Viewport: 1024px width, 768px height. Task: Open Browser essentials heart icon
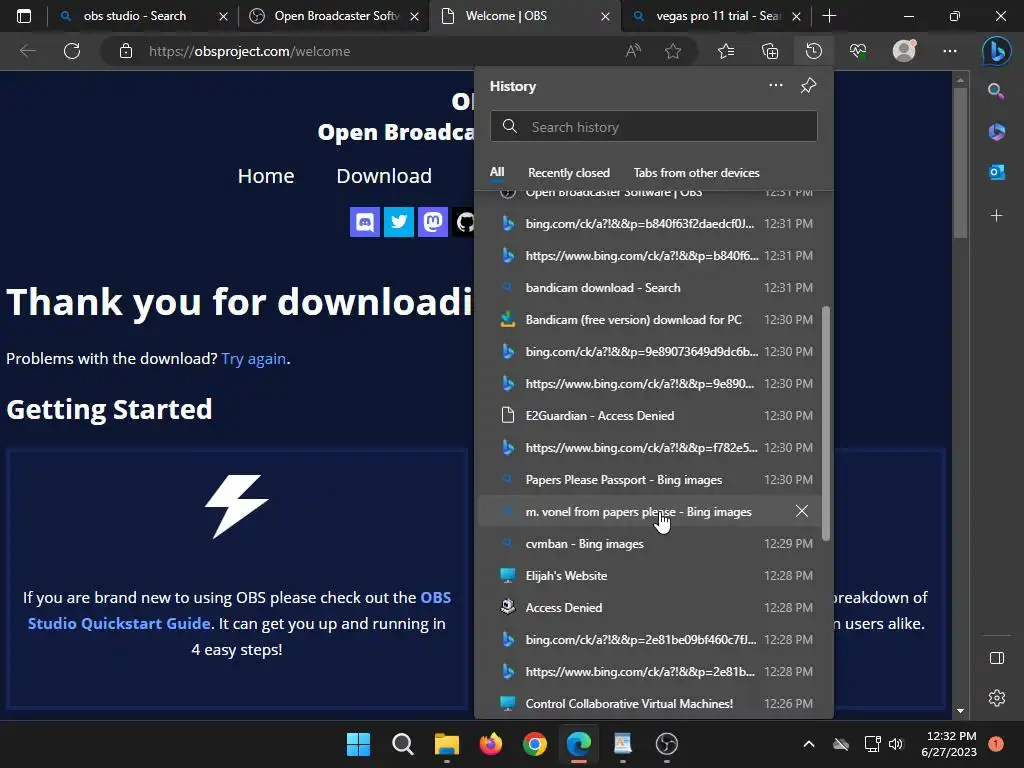(x=857, y=51)
